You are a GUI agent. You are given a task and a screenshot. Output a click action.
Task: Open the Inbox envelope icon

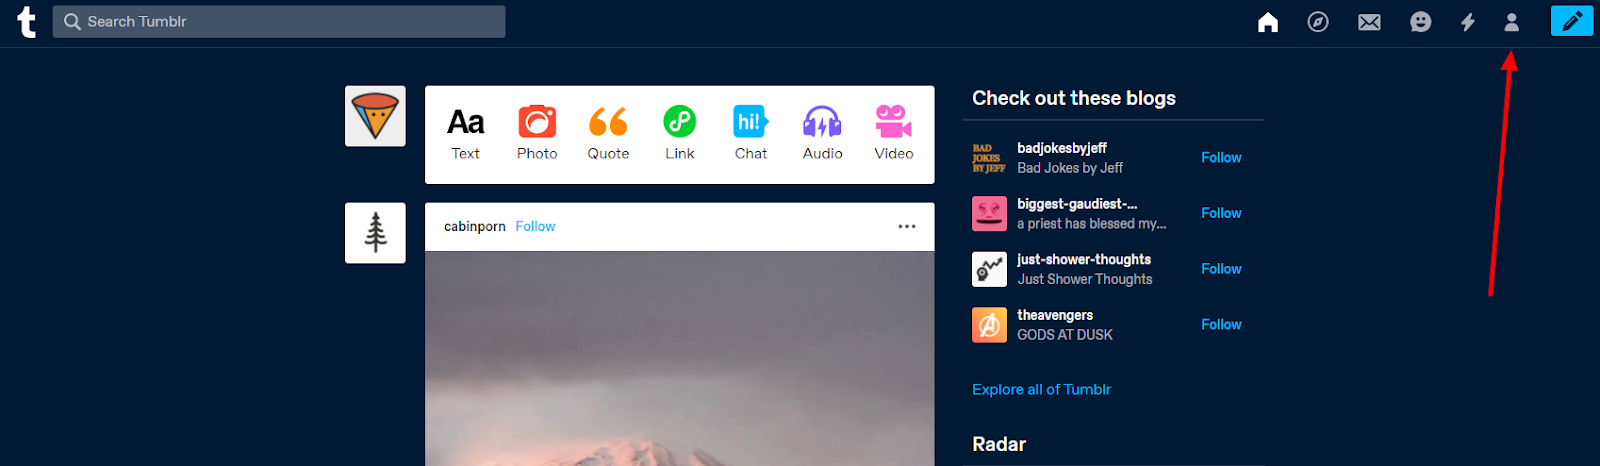point(1369,22)
